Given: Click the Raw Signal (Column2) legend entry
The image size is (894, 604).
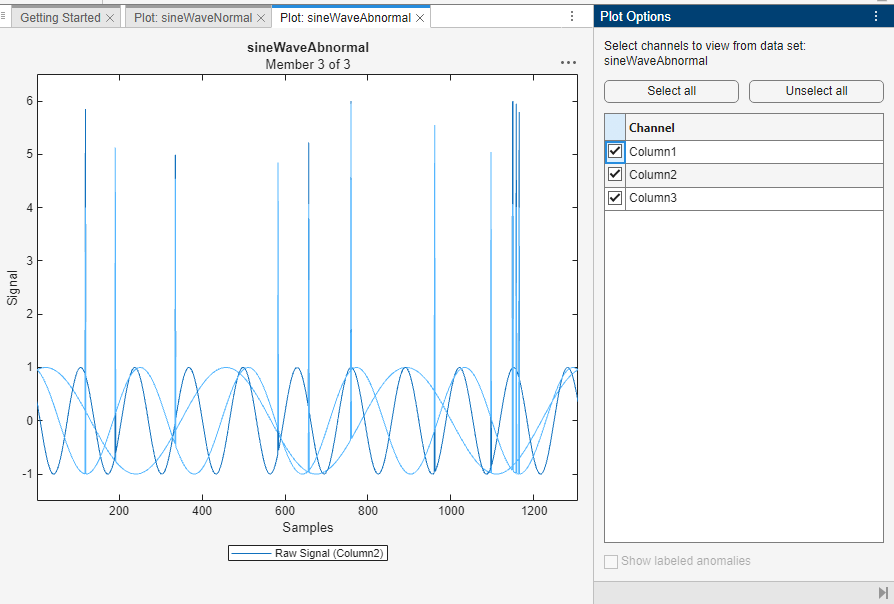Looking at the screenshot, I should click(x=308, y=553).
